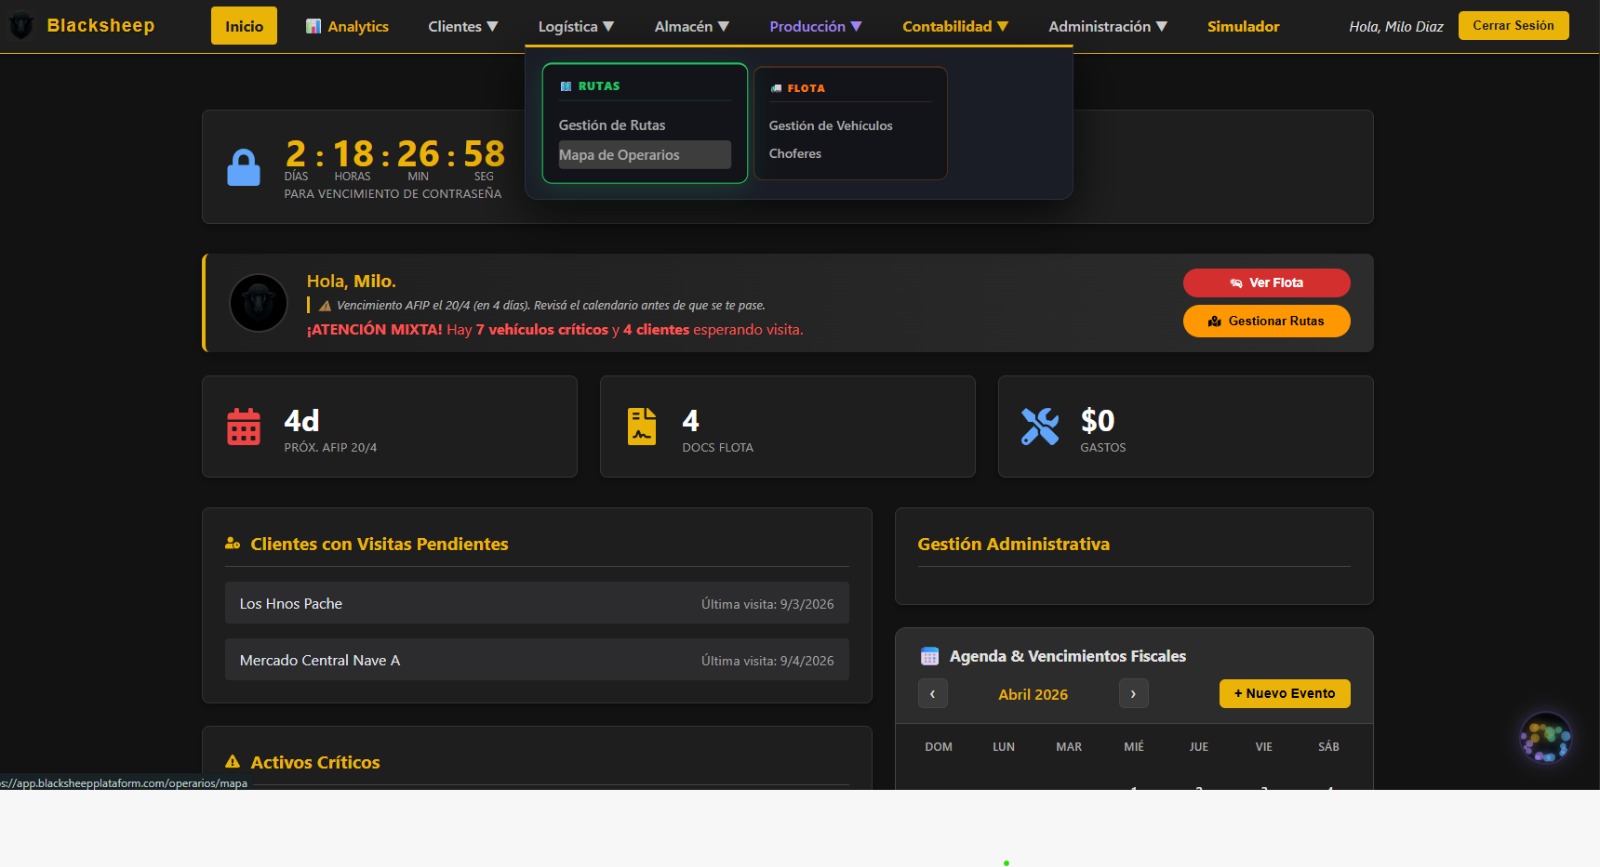Image resolution: width=1600 pixels, height=867 pixels.
Task: Click the Hola, Milo Diaz greeting
Action: [1396, 27]
